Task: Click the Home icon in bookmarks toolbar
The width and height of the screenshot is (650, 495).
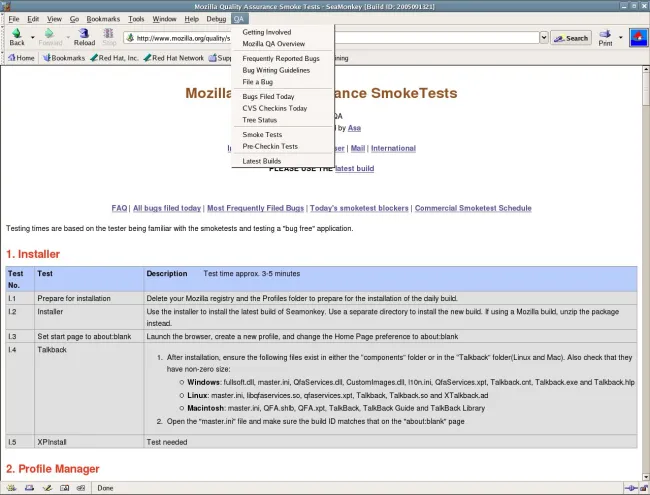Action: point(20,58)
